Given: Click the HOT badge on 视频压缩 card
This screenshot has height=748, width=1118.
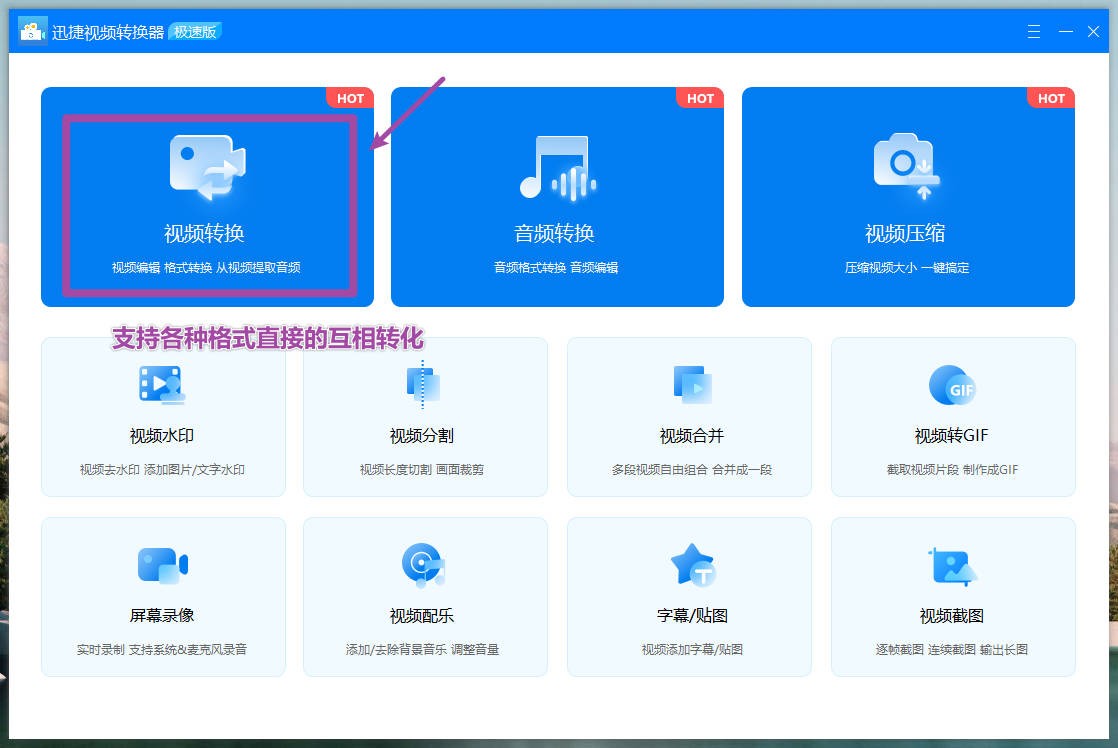Looking at the screenshot, I should tap(1051, 98).
